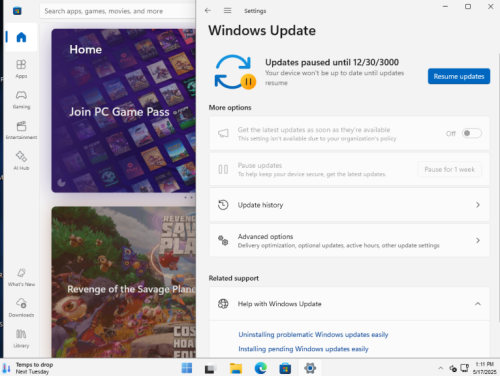Show hidden tray icons chevron
The width and height of the screenshot is (500, 376).
click(441, 368)
